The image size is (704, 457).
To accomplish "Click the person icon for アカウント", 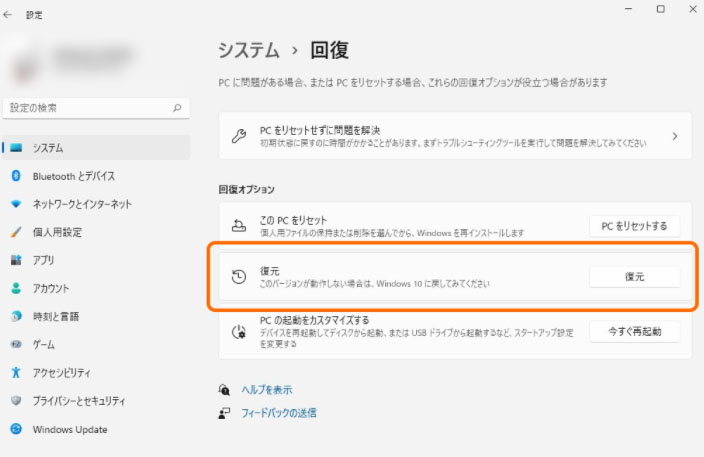I will click(16, 288).
